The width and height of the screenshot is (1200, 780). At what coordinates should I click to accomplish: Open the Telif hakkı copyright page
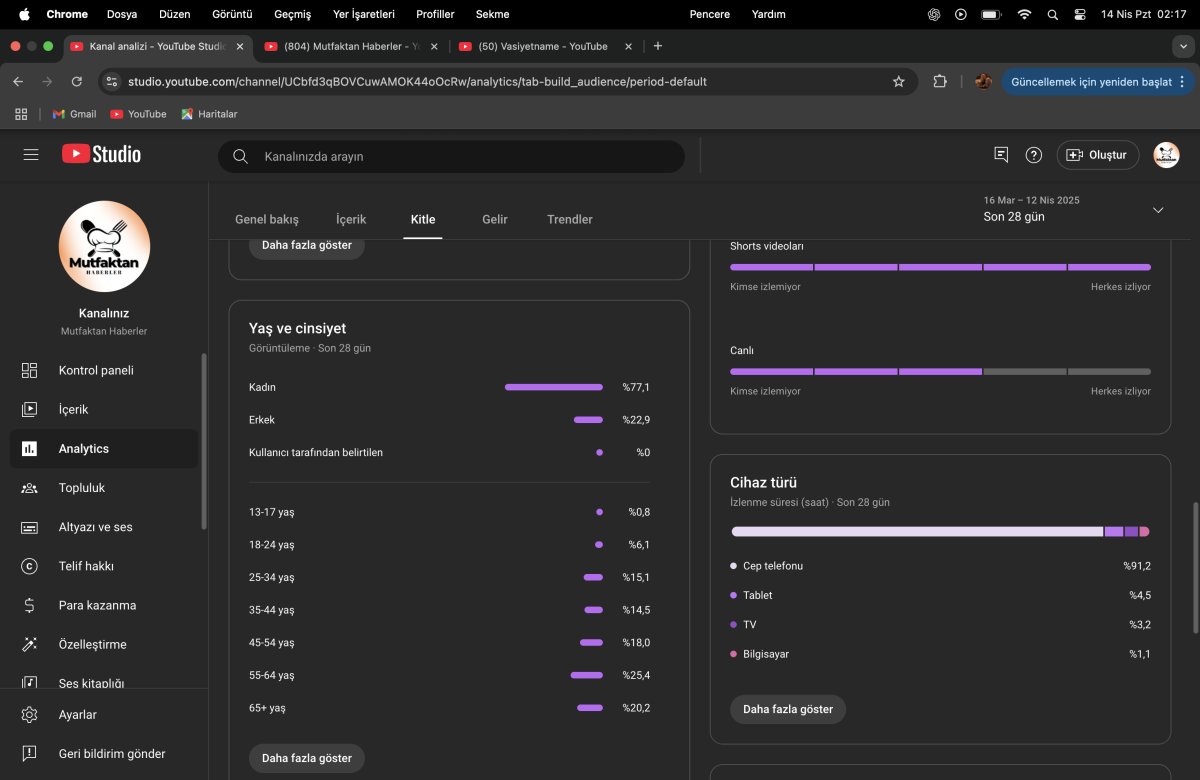(x=104, y=566)
